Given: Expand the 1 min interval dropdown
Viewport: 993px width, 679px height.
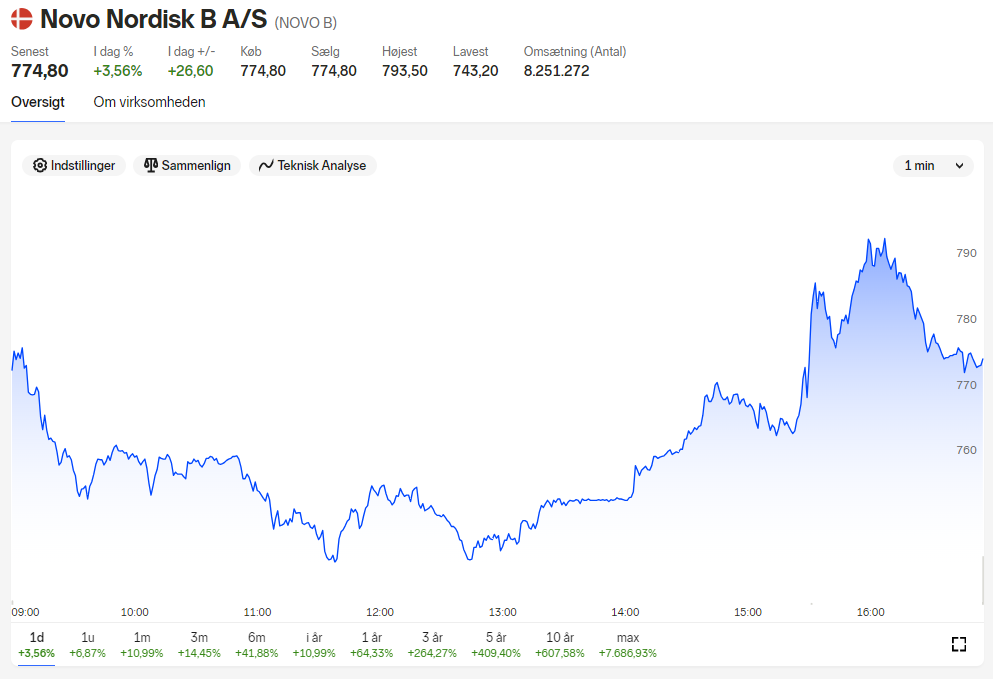Looking at the screenshot, I should [x=933, y=165].
